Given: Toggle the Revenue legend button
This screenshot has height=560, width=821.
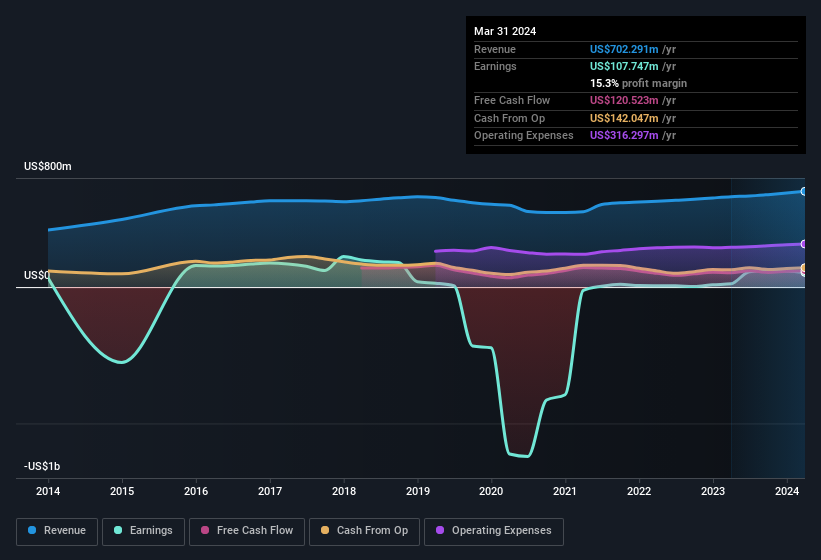Looking at the screenshot, I should click(57, 531).
